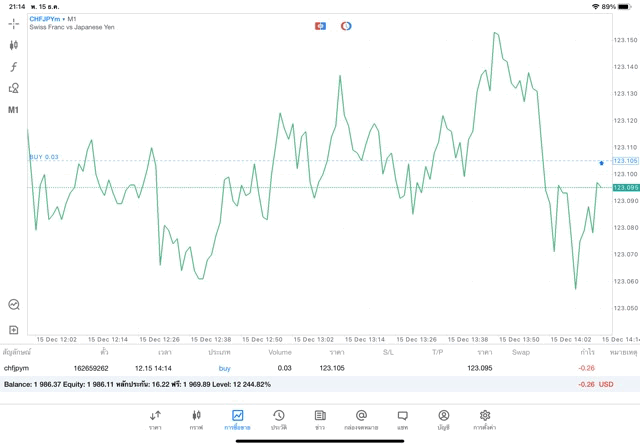This screenshot has height=447, width=640.
Task: Tap the 15 Dec 13:02 time axis label
Action: point(313,340)
